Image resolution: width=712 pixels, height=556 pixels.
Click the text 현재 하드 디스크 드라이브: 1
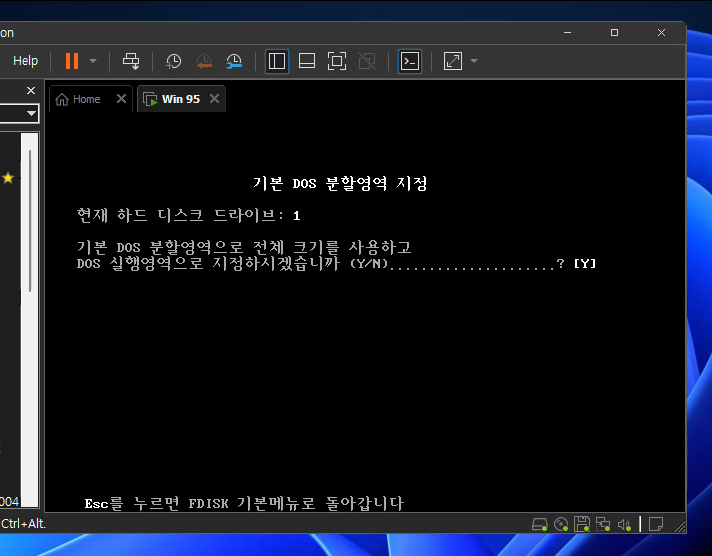[188, 215]
